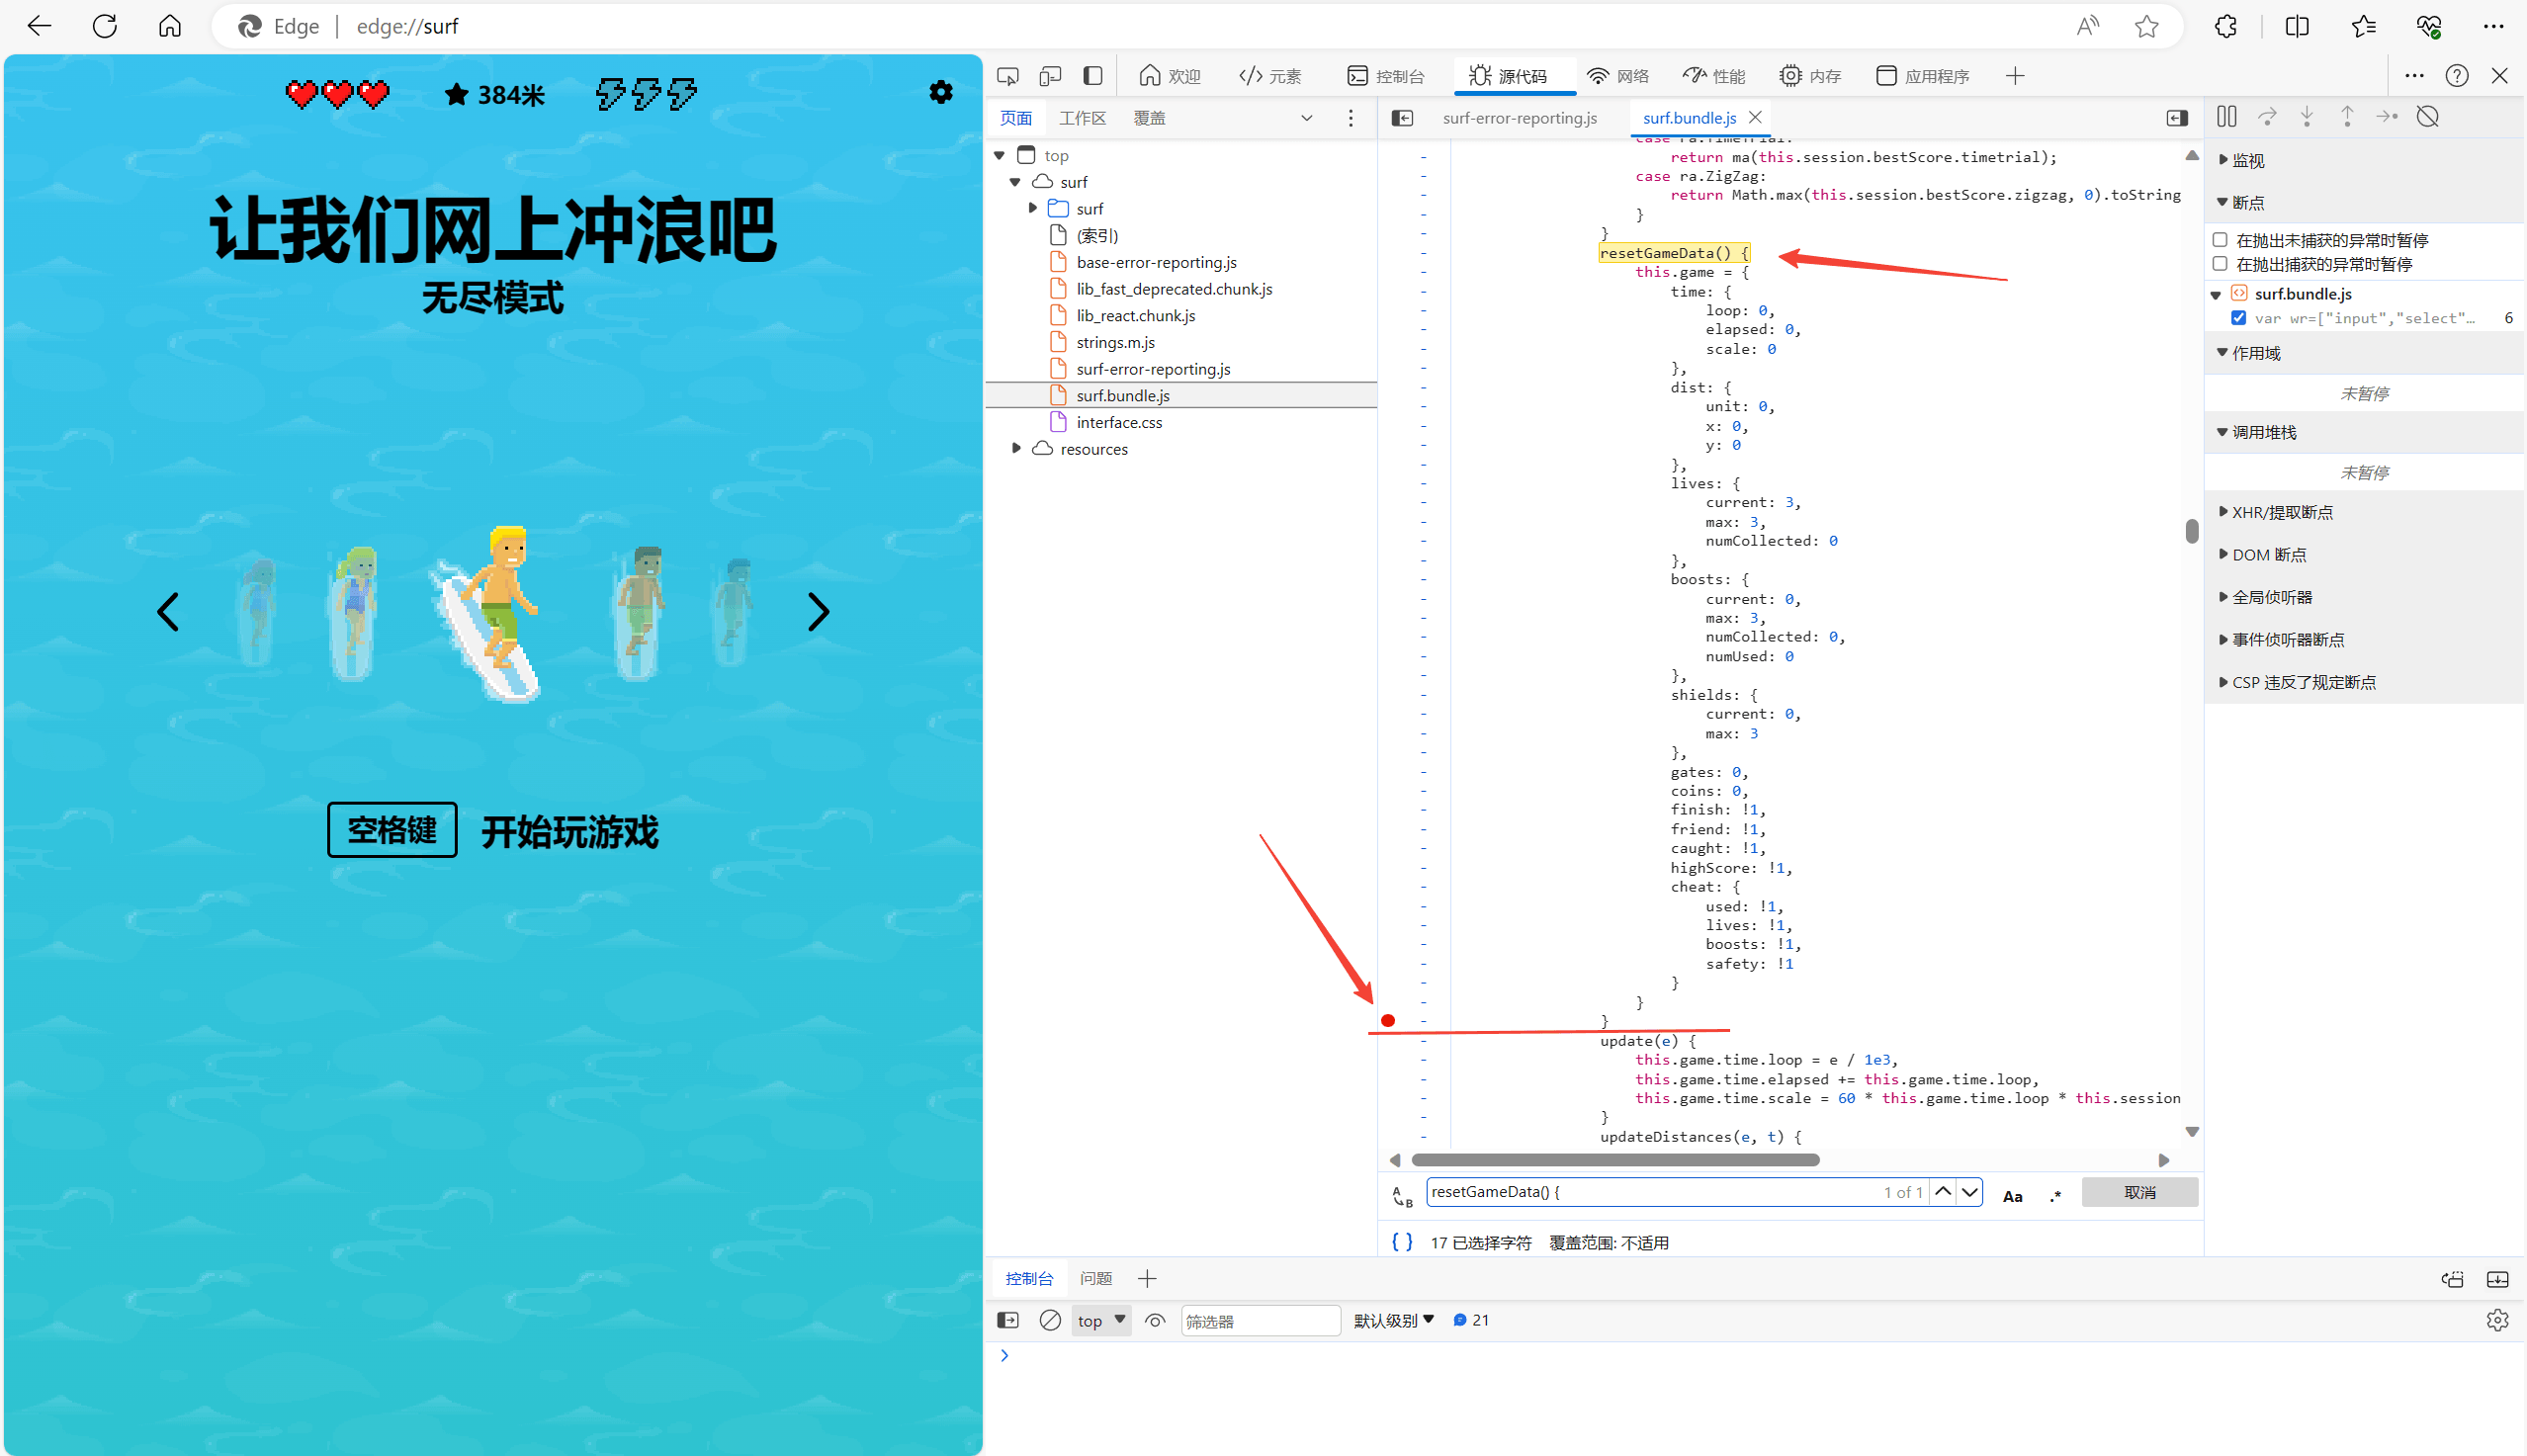Viewport: 2527px width, 1456px height.
Task: Open the read aloud icon
Action: (x=2087, y=26)
